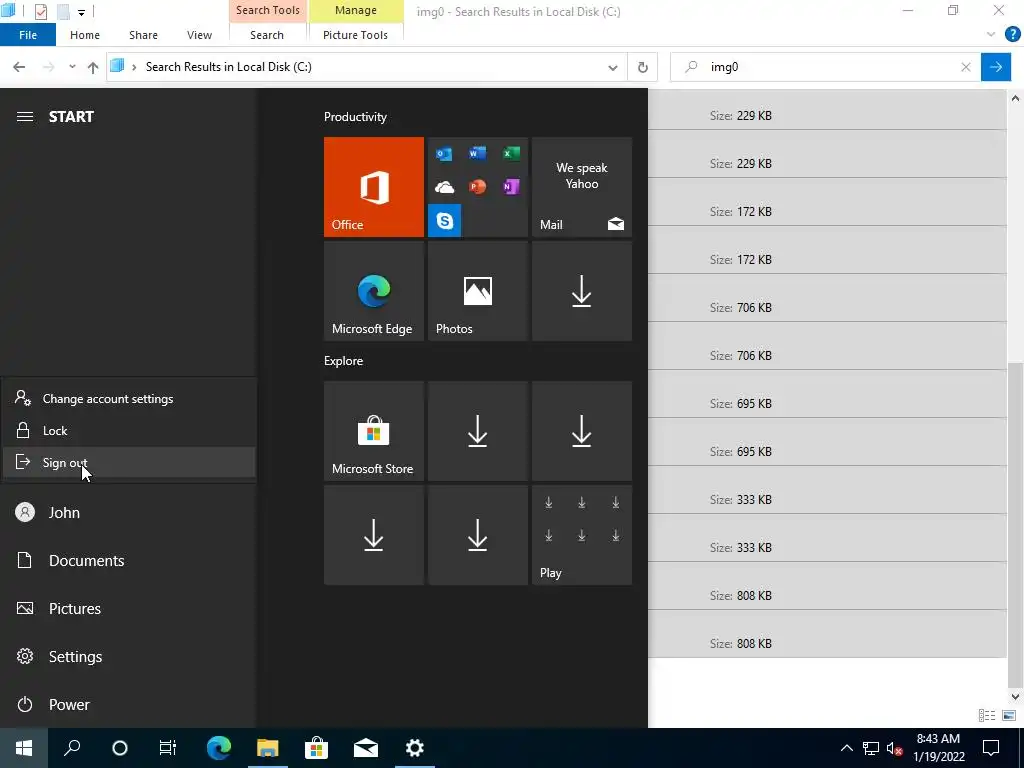Open the Search ribbon tab
Viewport: 1024px width, 768px height.
[267, 35]
